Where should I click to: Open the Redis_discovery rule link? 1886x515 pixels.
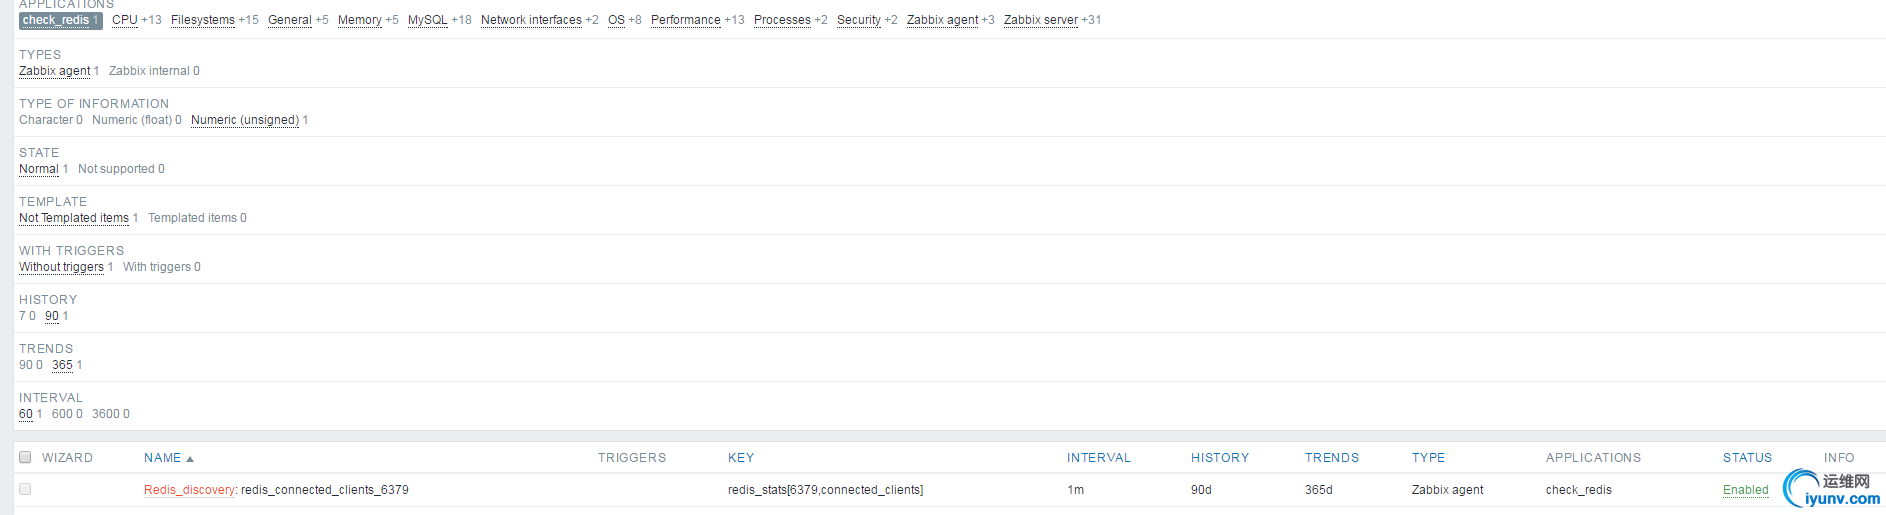tap(189, 490)
